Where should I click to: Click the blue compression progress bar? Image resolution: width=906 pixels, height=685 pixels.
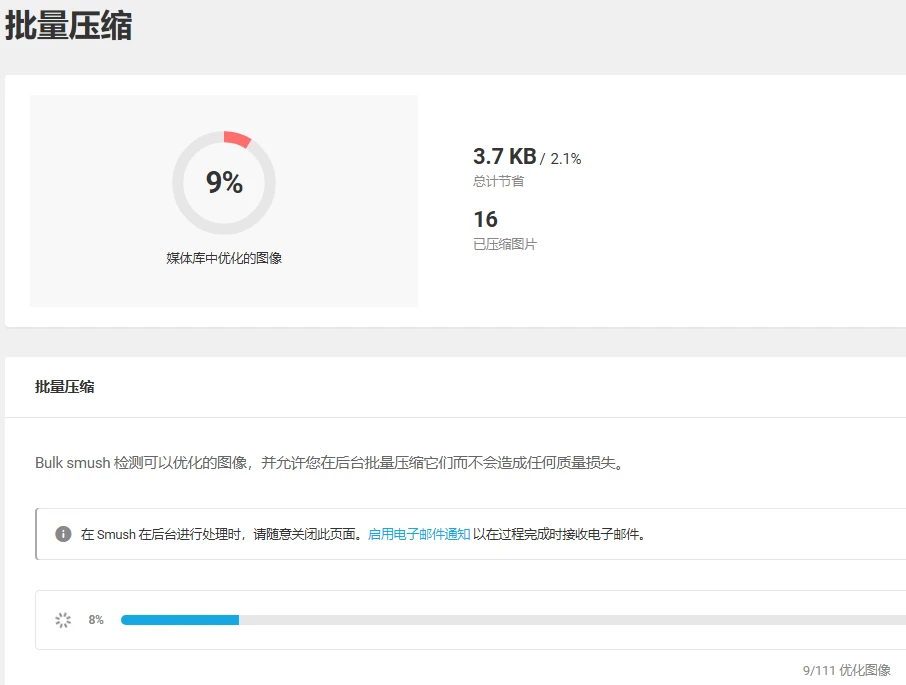click(180, 619)
